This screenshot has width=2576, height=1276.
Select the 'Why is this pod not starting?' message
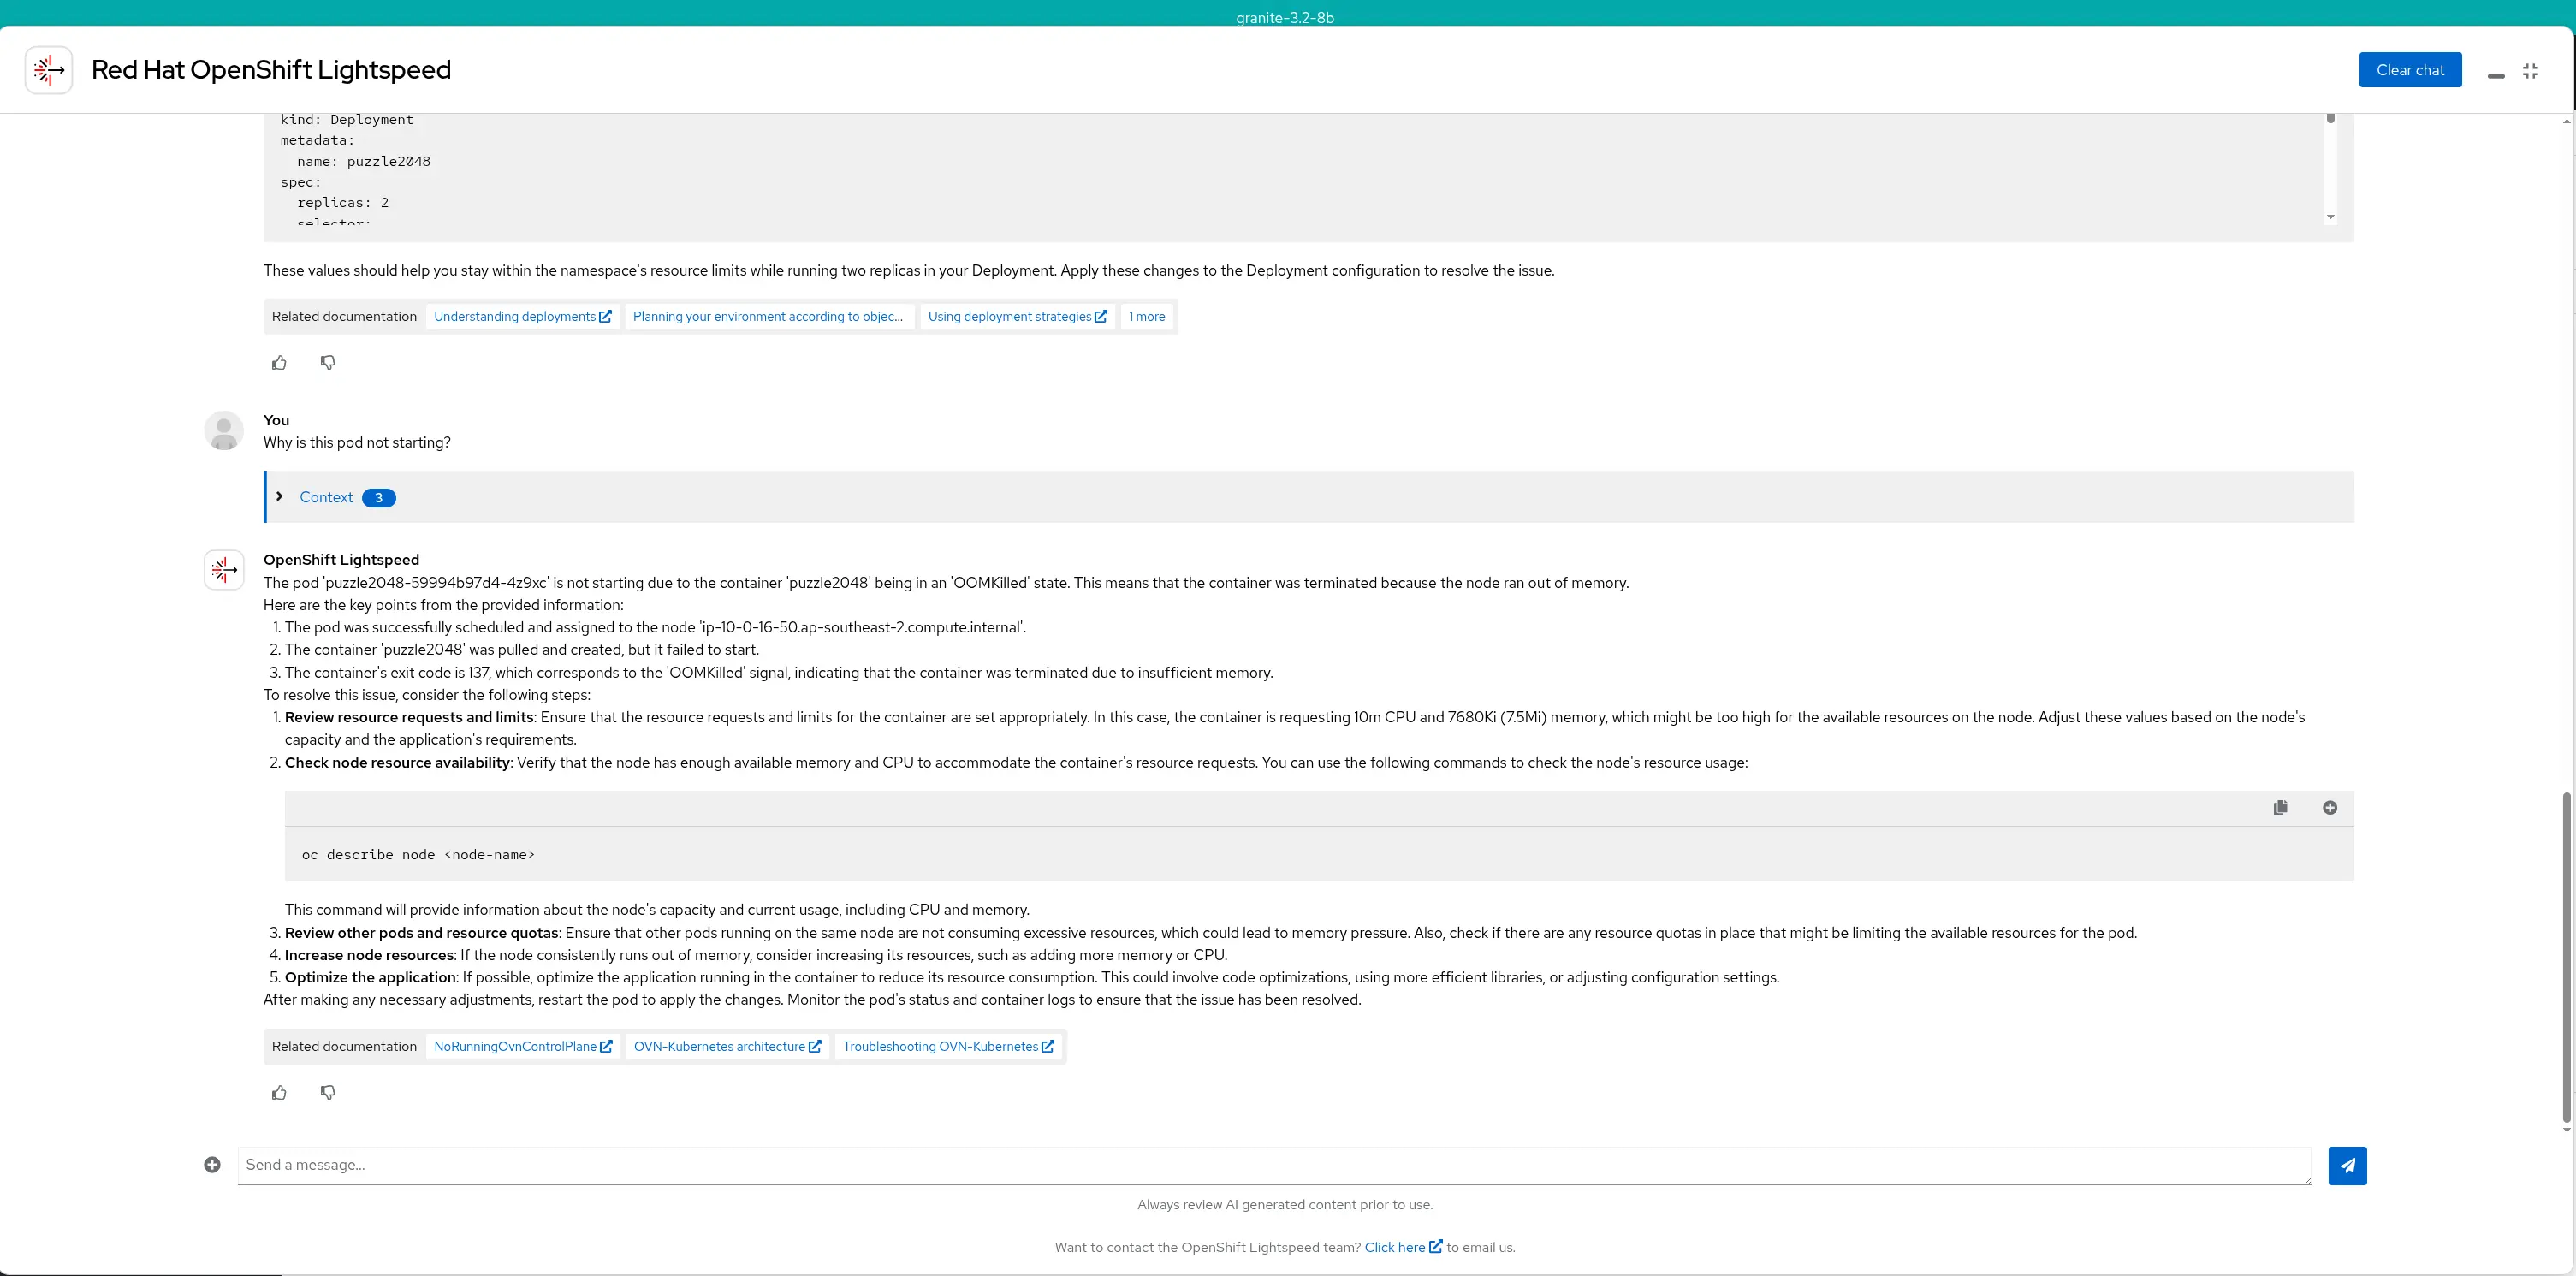pos(357,442)
